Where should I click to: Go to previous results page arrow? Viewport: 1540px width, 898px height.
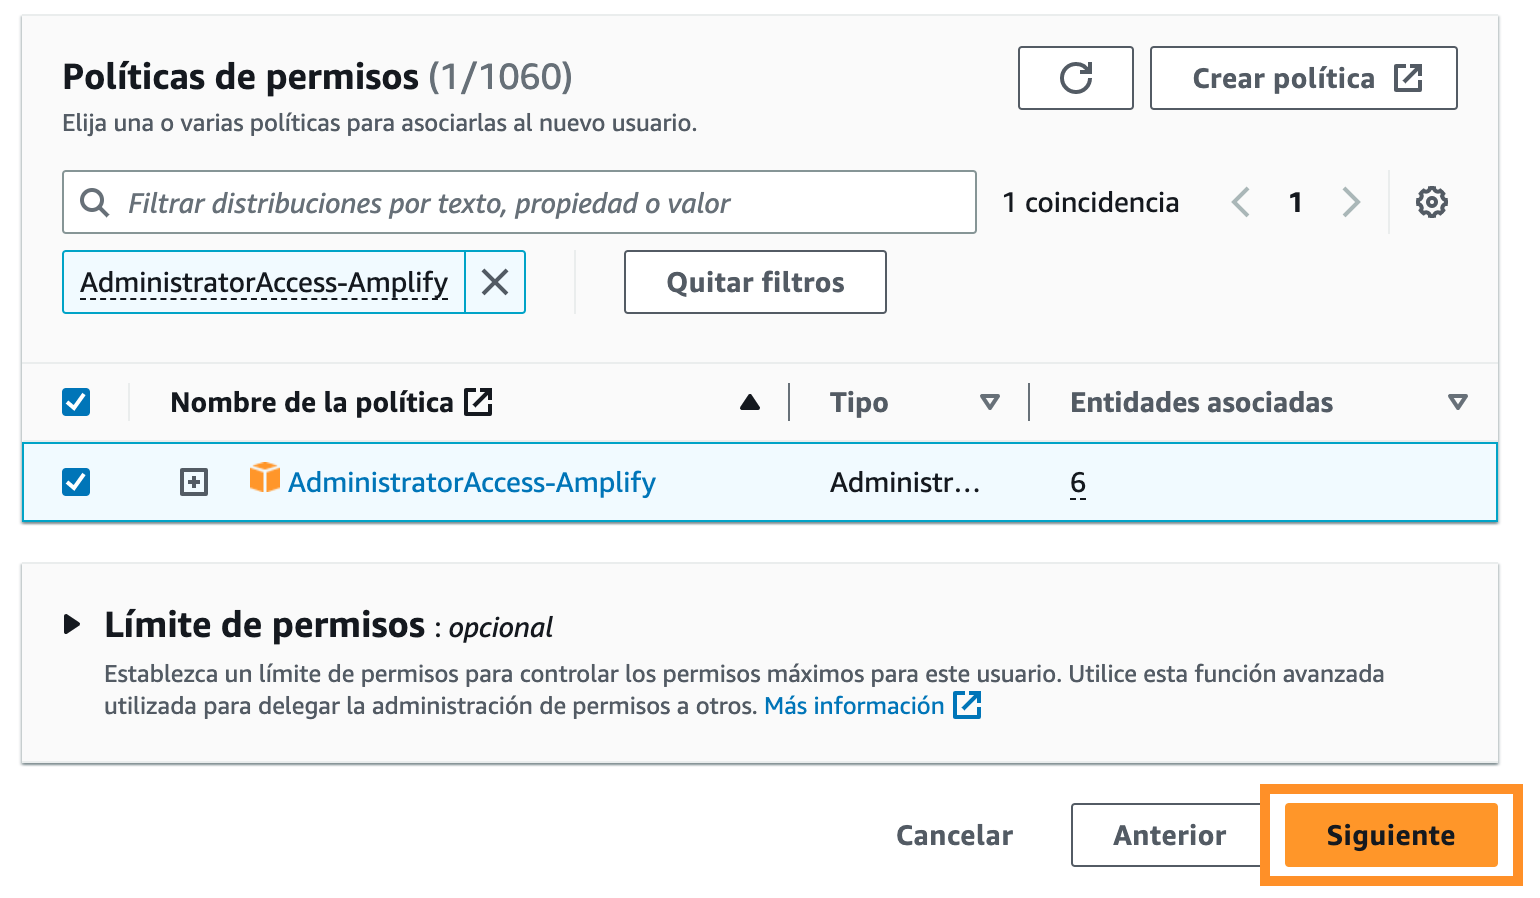pos(1240,202)
